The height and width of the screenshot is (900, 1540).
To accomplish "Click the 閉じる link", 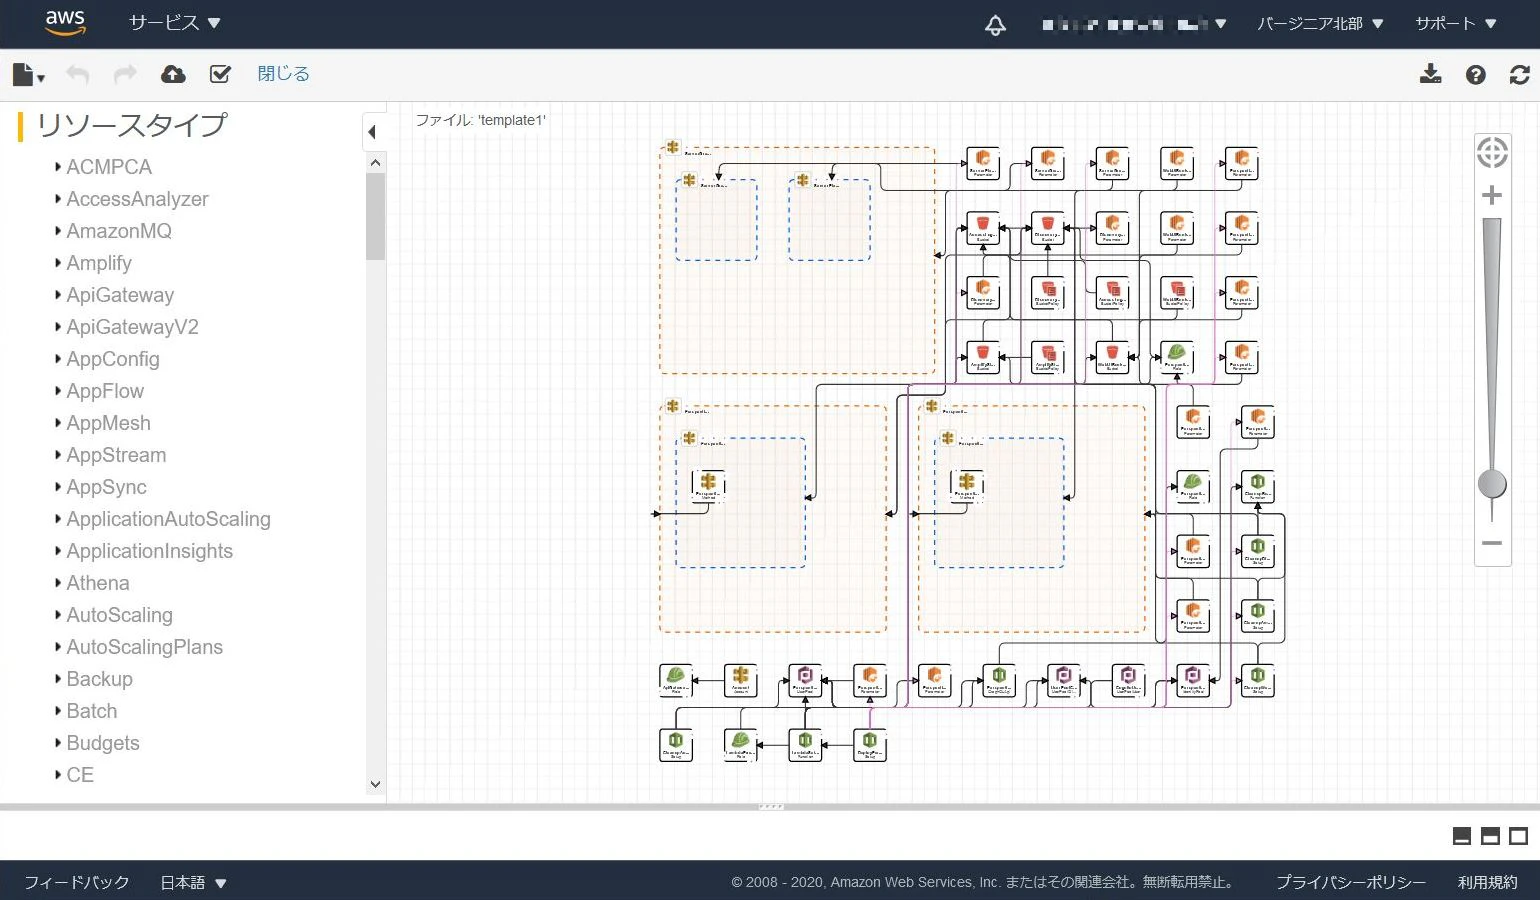I will 283,74.
